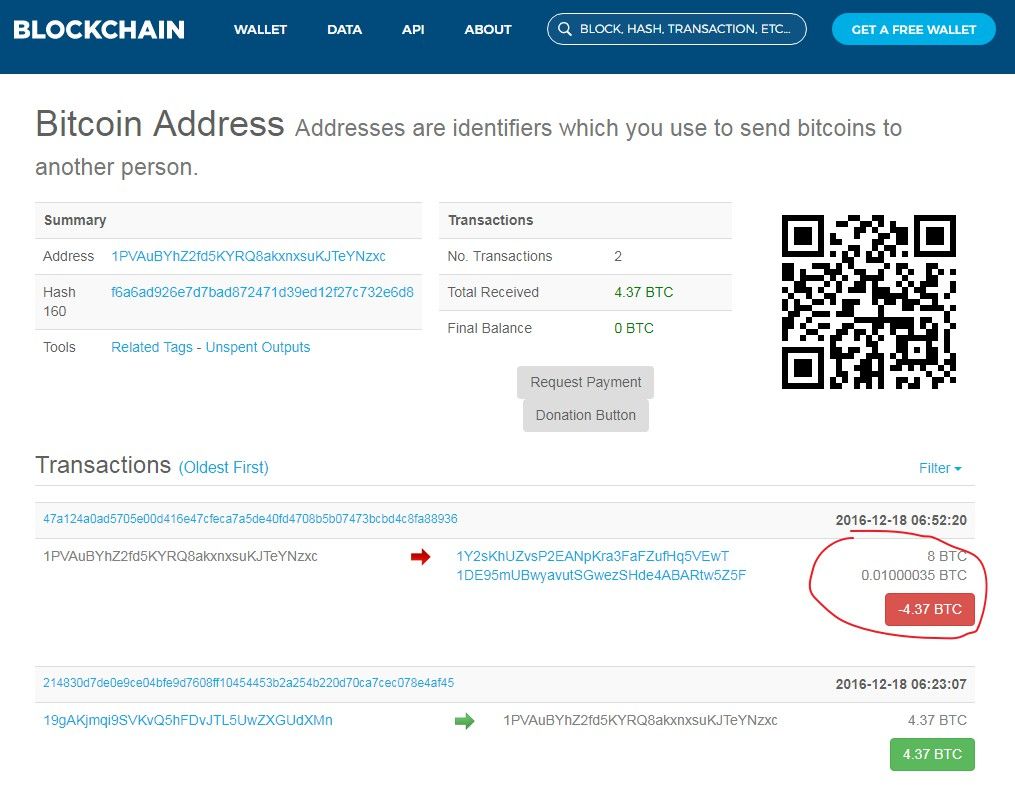
Task: Open the DATA menu
Action: click(x=344, y=30)
